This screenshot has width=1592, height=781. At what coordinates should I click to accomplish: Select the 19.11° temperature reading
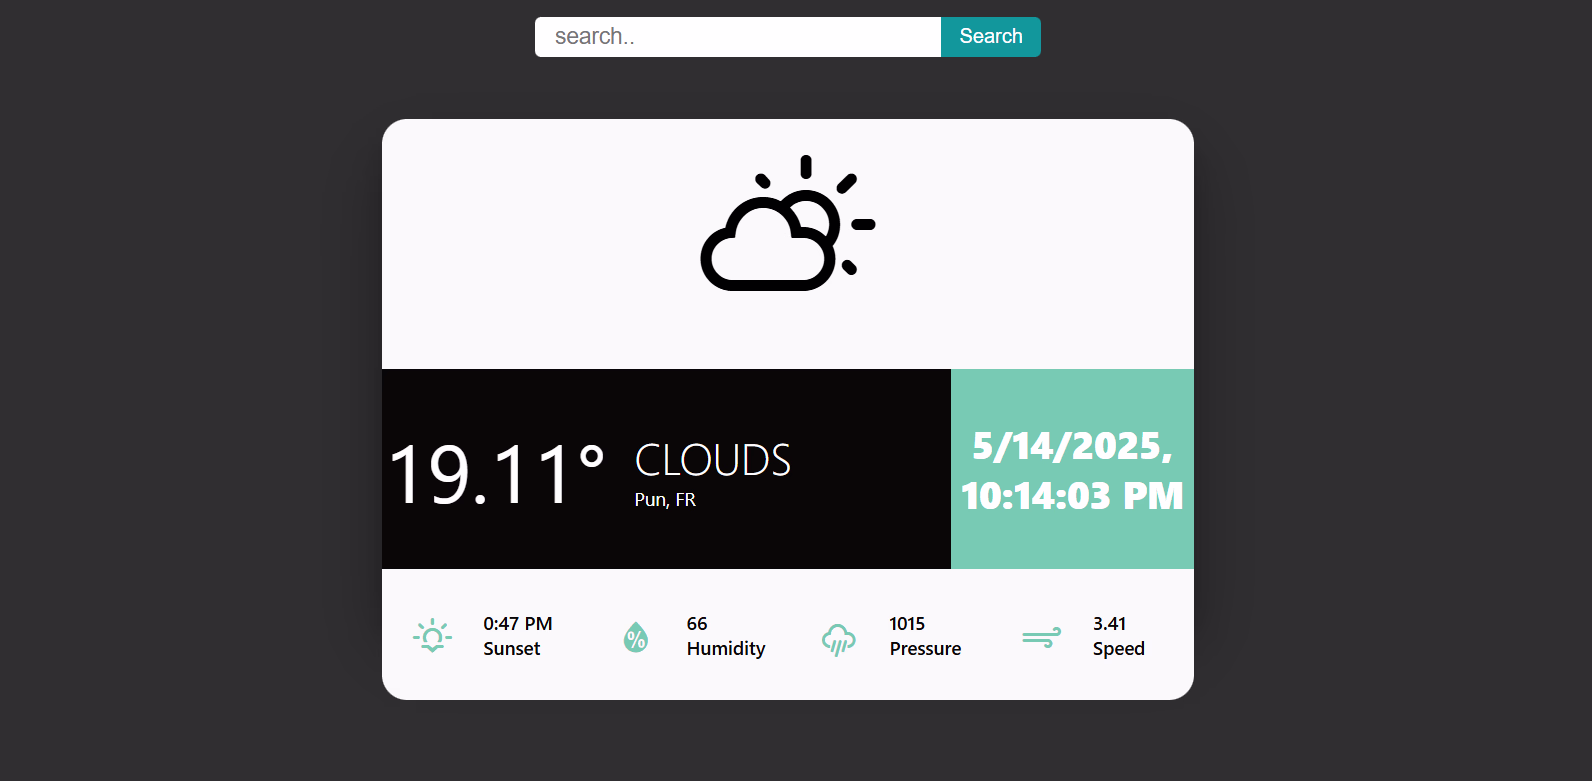[x=497, y=474]
